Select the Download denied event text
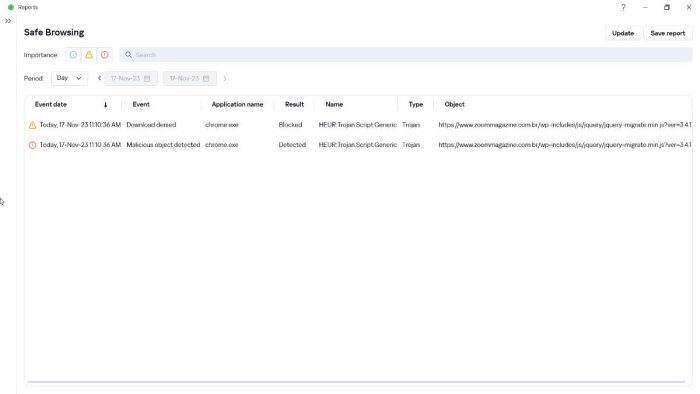This screenshot has height=394, width=700. click(x=151, y=125)
